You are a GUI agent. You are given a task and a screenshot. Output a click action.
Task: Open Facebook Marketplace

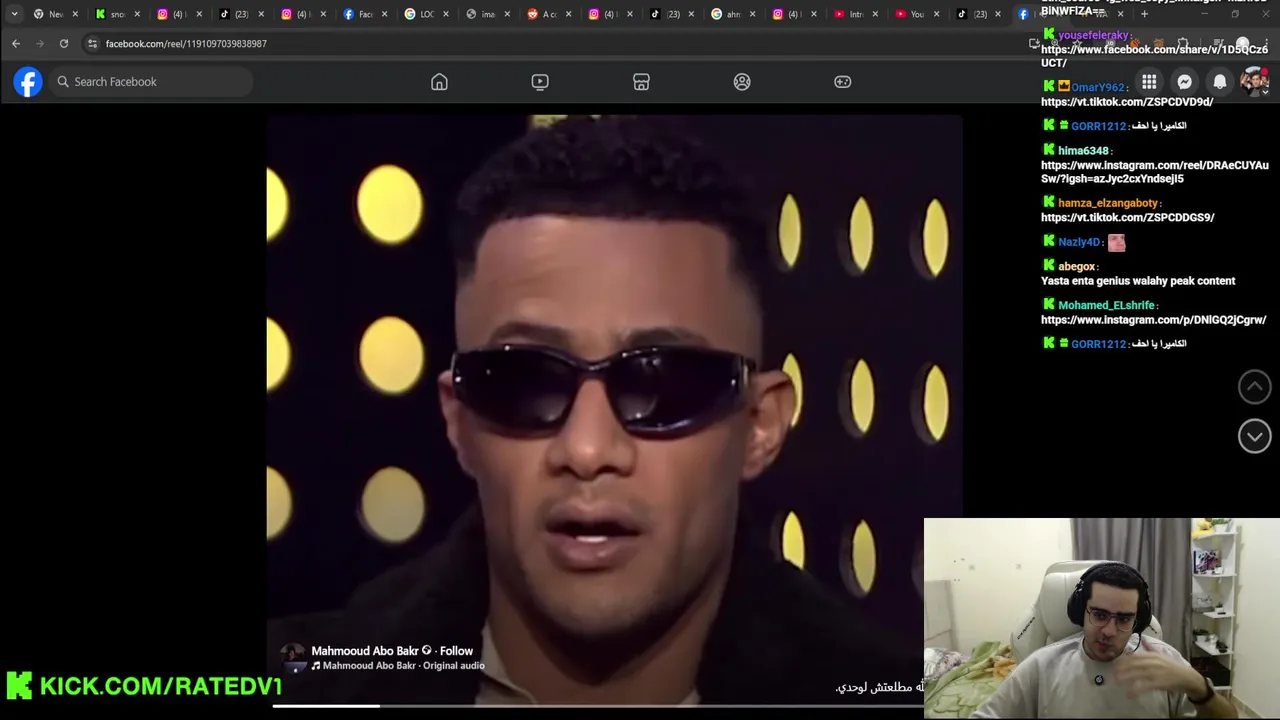[641, 82]
